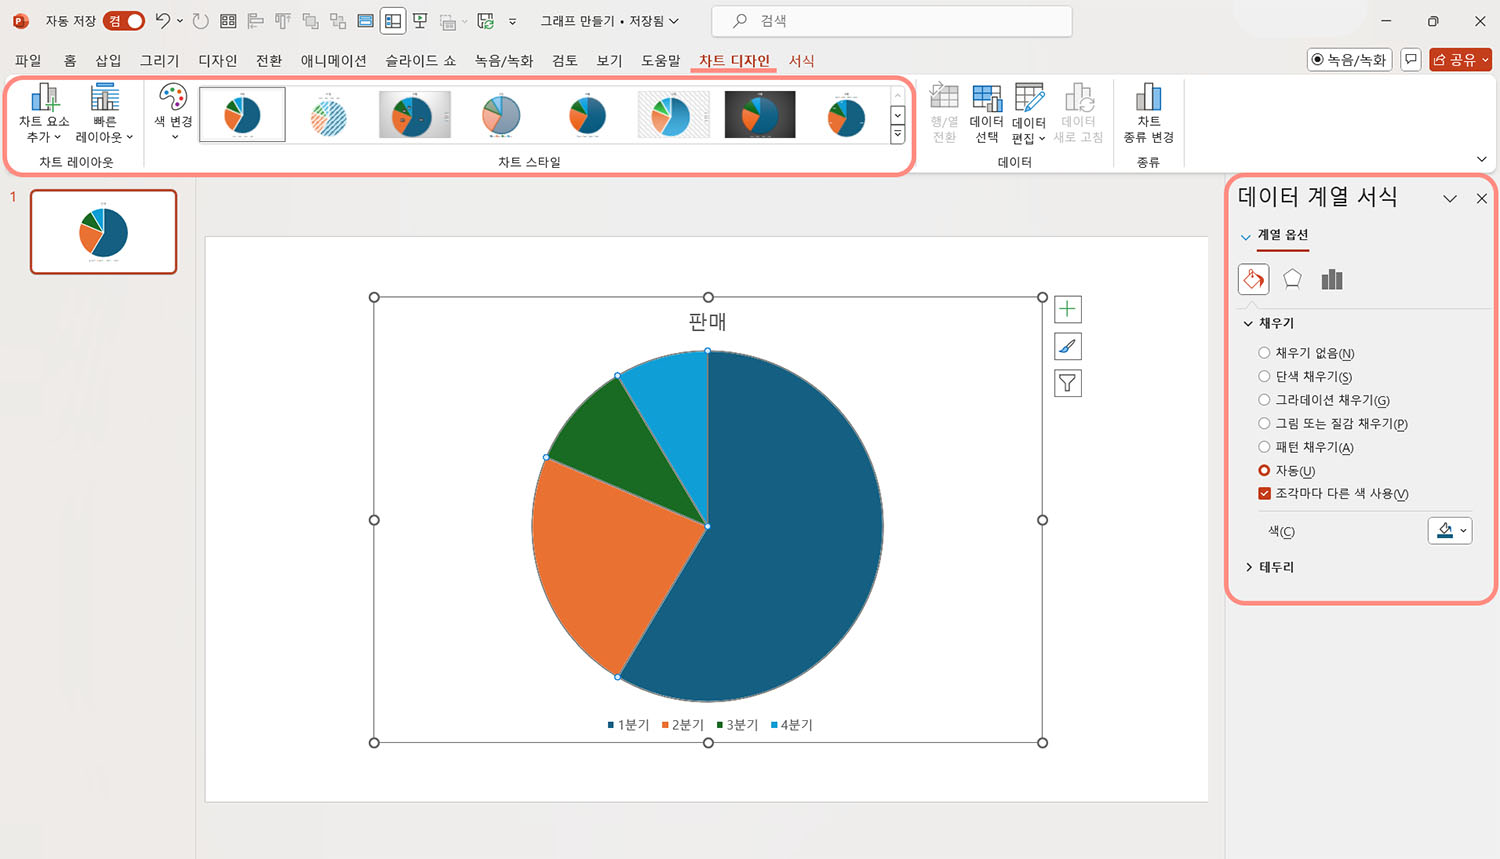
Task: Select the dark background chart style thumbnail
Action: coord(759,114)
